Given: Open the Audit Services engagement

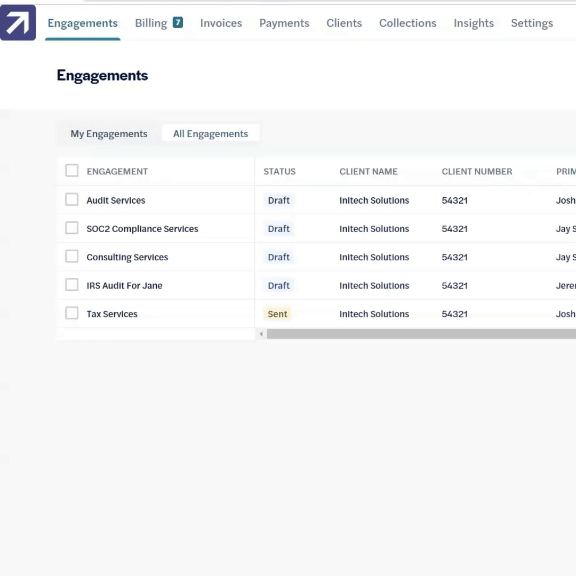Looking at the screenshot, I should [x=116, y=201].
